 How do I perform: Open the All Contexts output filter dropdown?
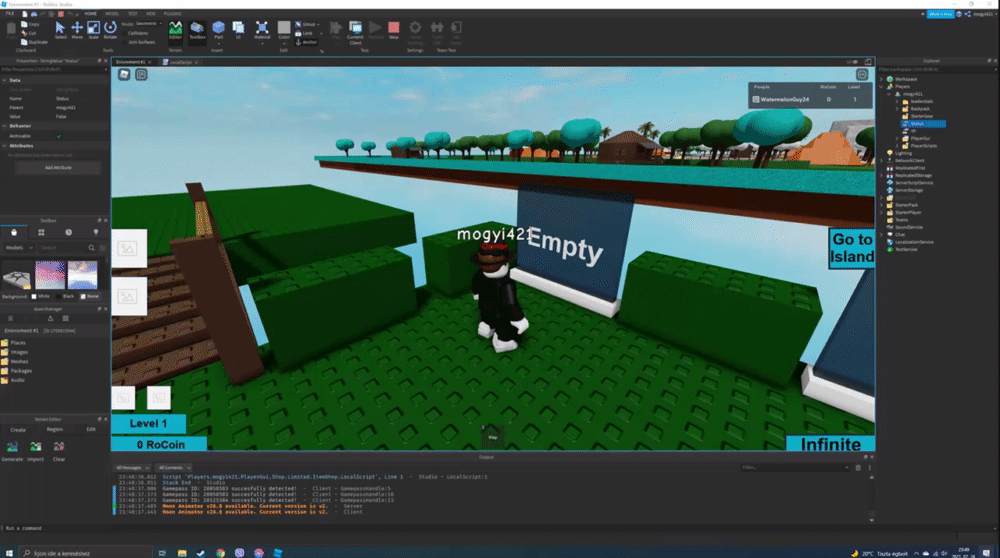click(173, 467)
